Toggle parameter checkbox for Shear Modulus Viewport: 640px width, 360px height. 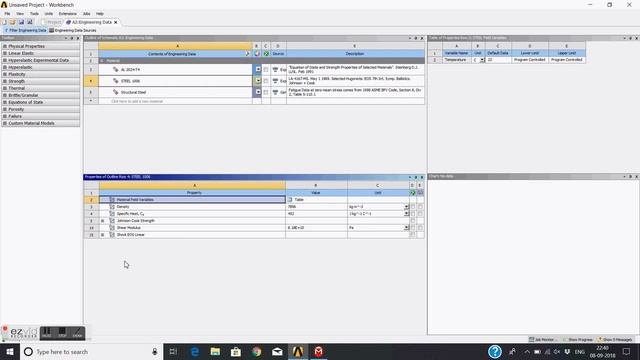(420, 228)
